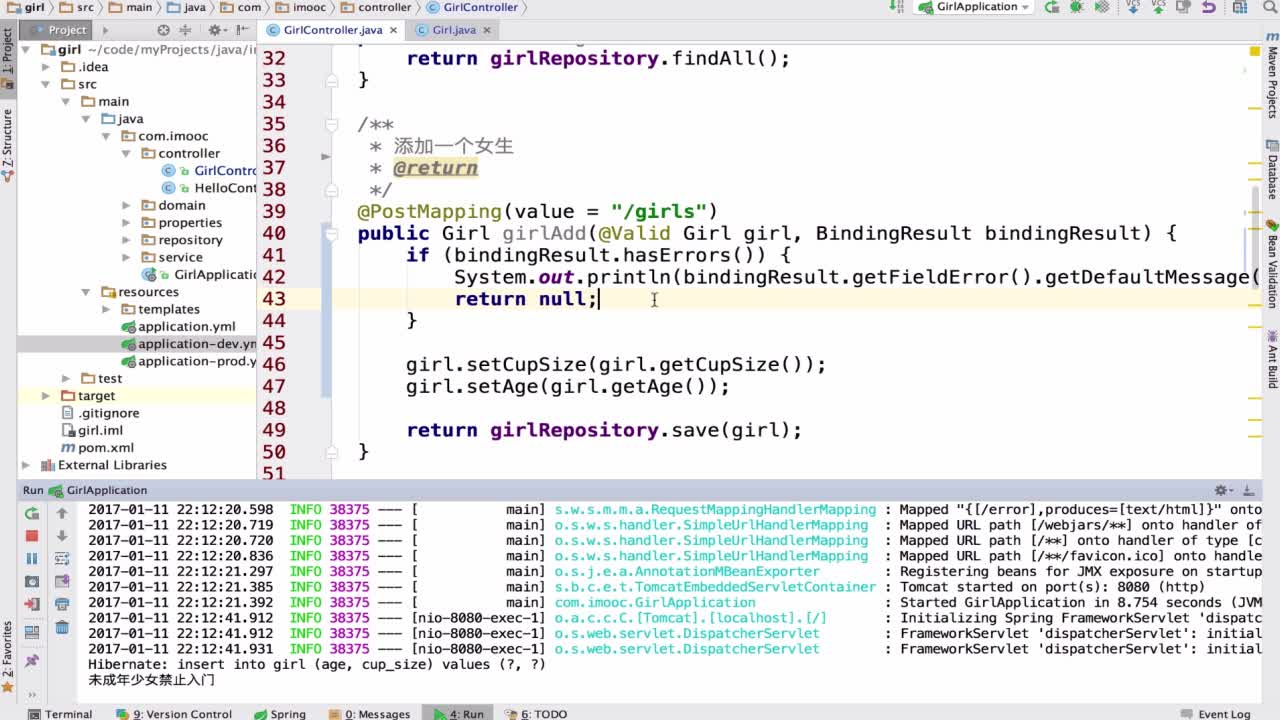Open the Messages tool window
1280x720 pixels.
point(370,713)
